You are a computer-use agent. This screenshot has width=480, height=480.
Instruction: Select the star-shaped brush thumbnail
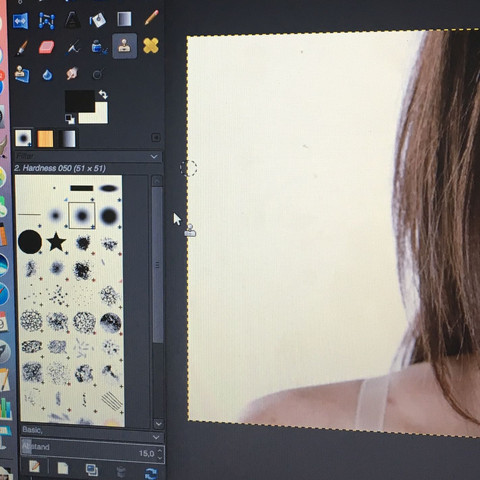(x=56, y=241)
